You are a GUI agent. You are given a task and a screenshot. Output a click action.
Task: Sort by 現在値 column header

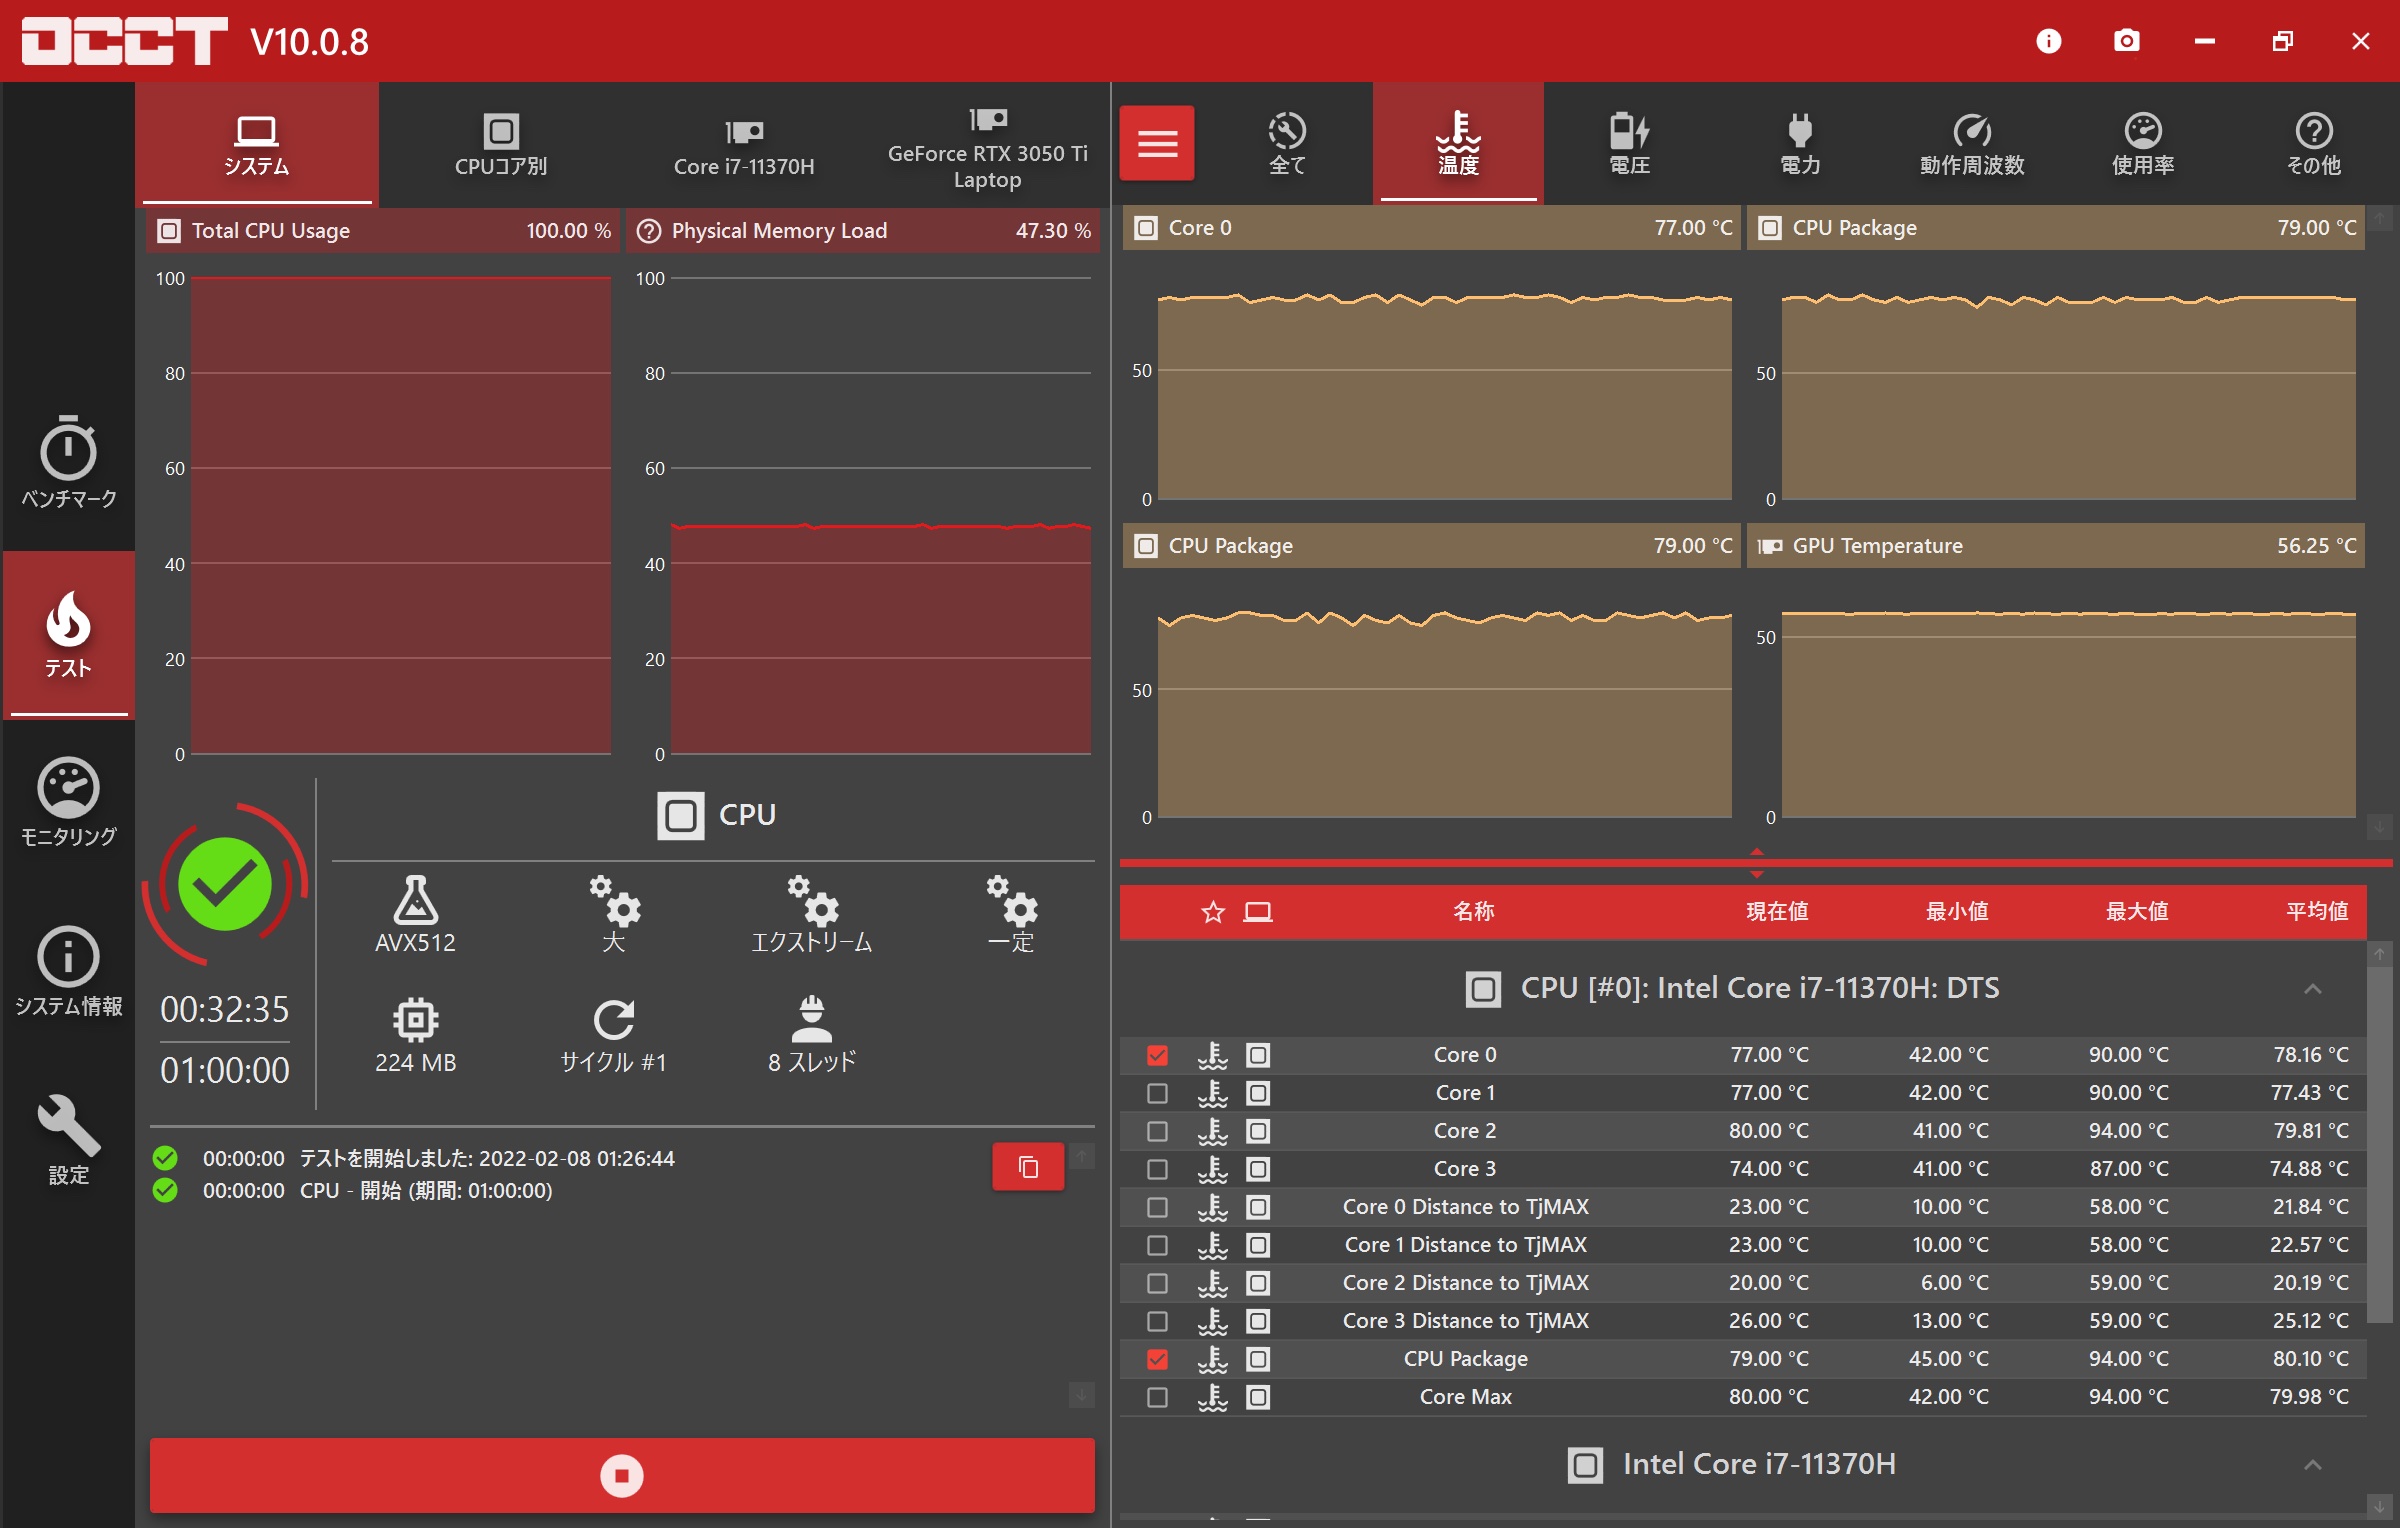coord(1777,912)
